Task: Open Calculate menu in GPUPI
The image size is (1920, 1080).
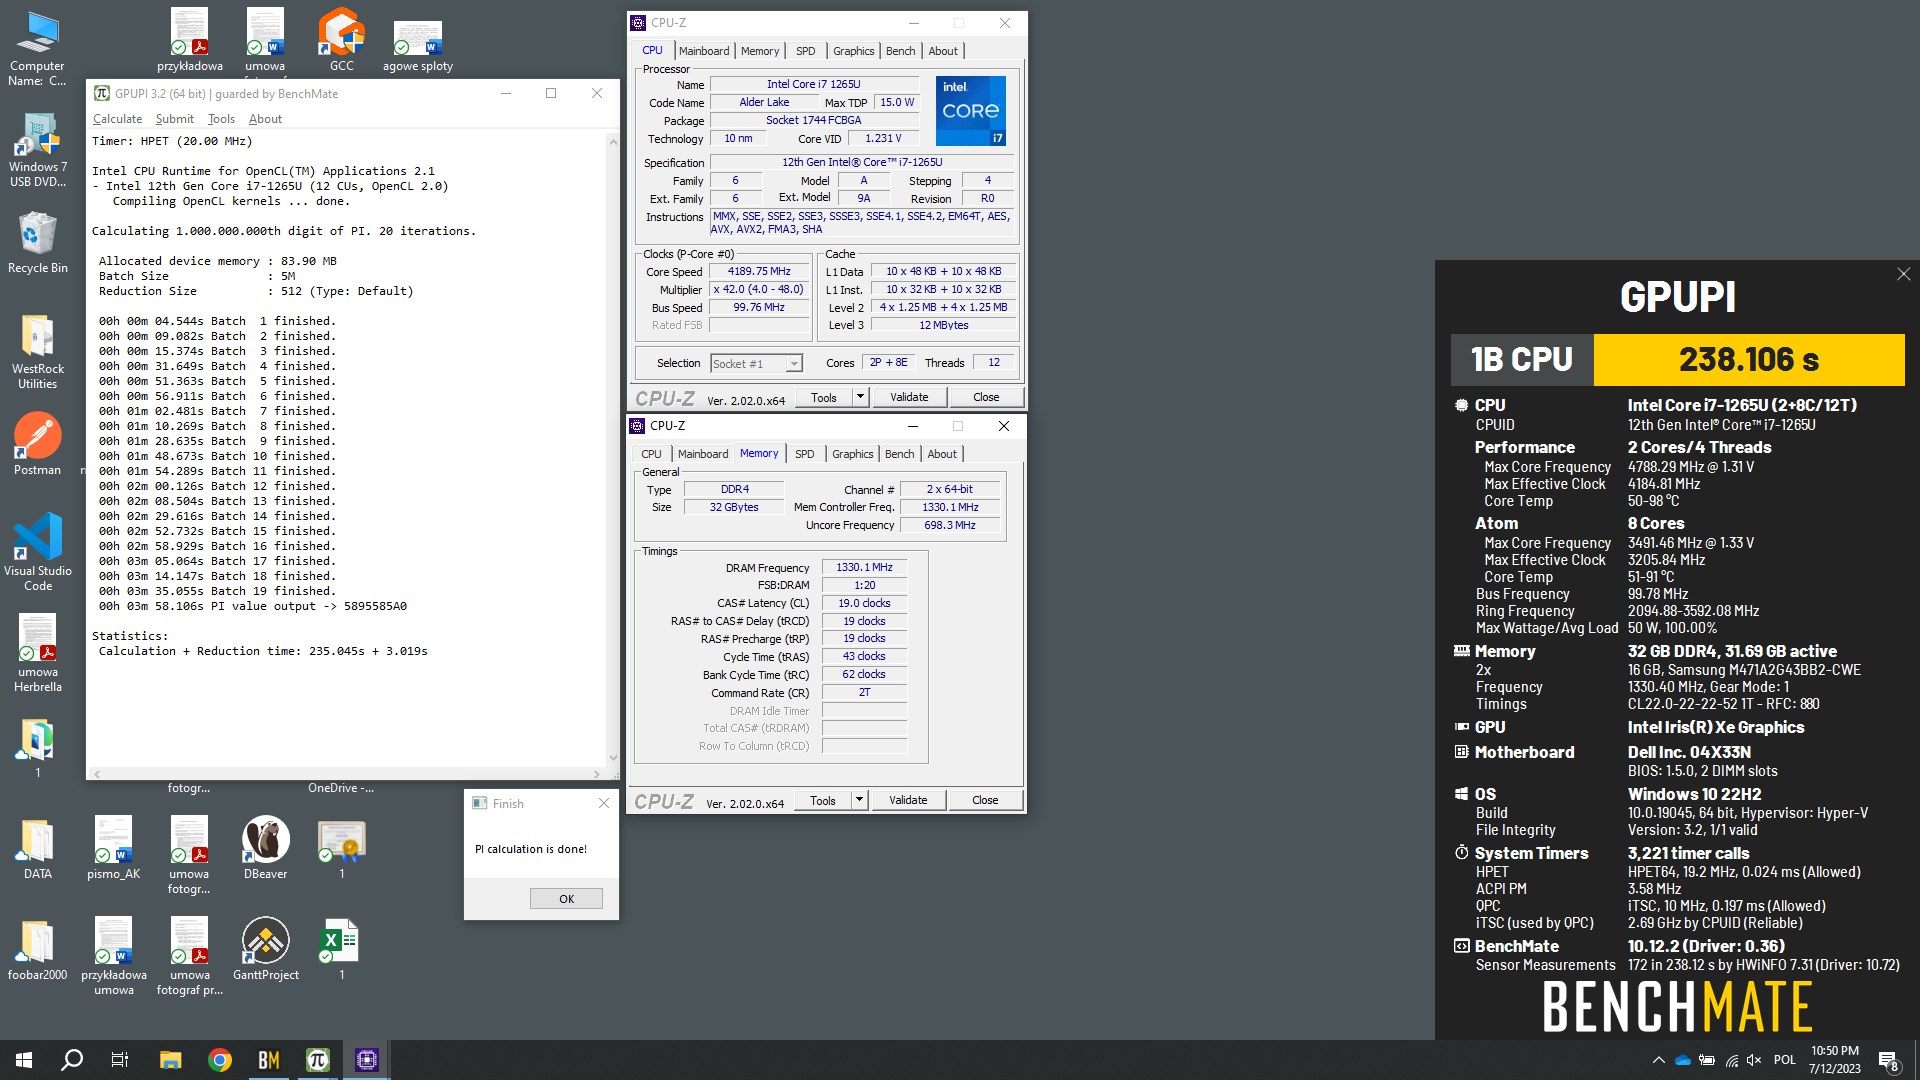Action: pos(117,119)
